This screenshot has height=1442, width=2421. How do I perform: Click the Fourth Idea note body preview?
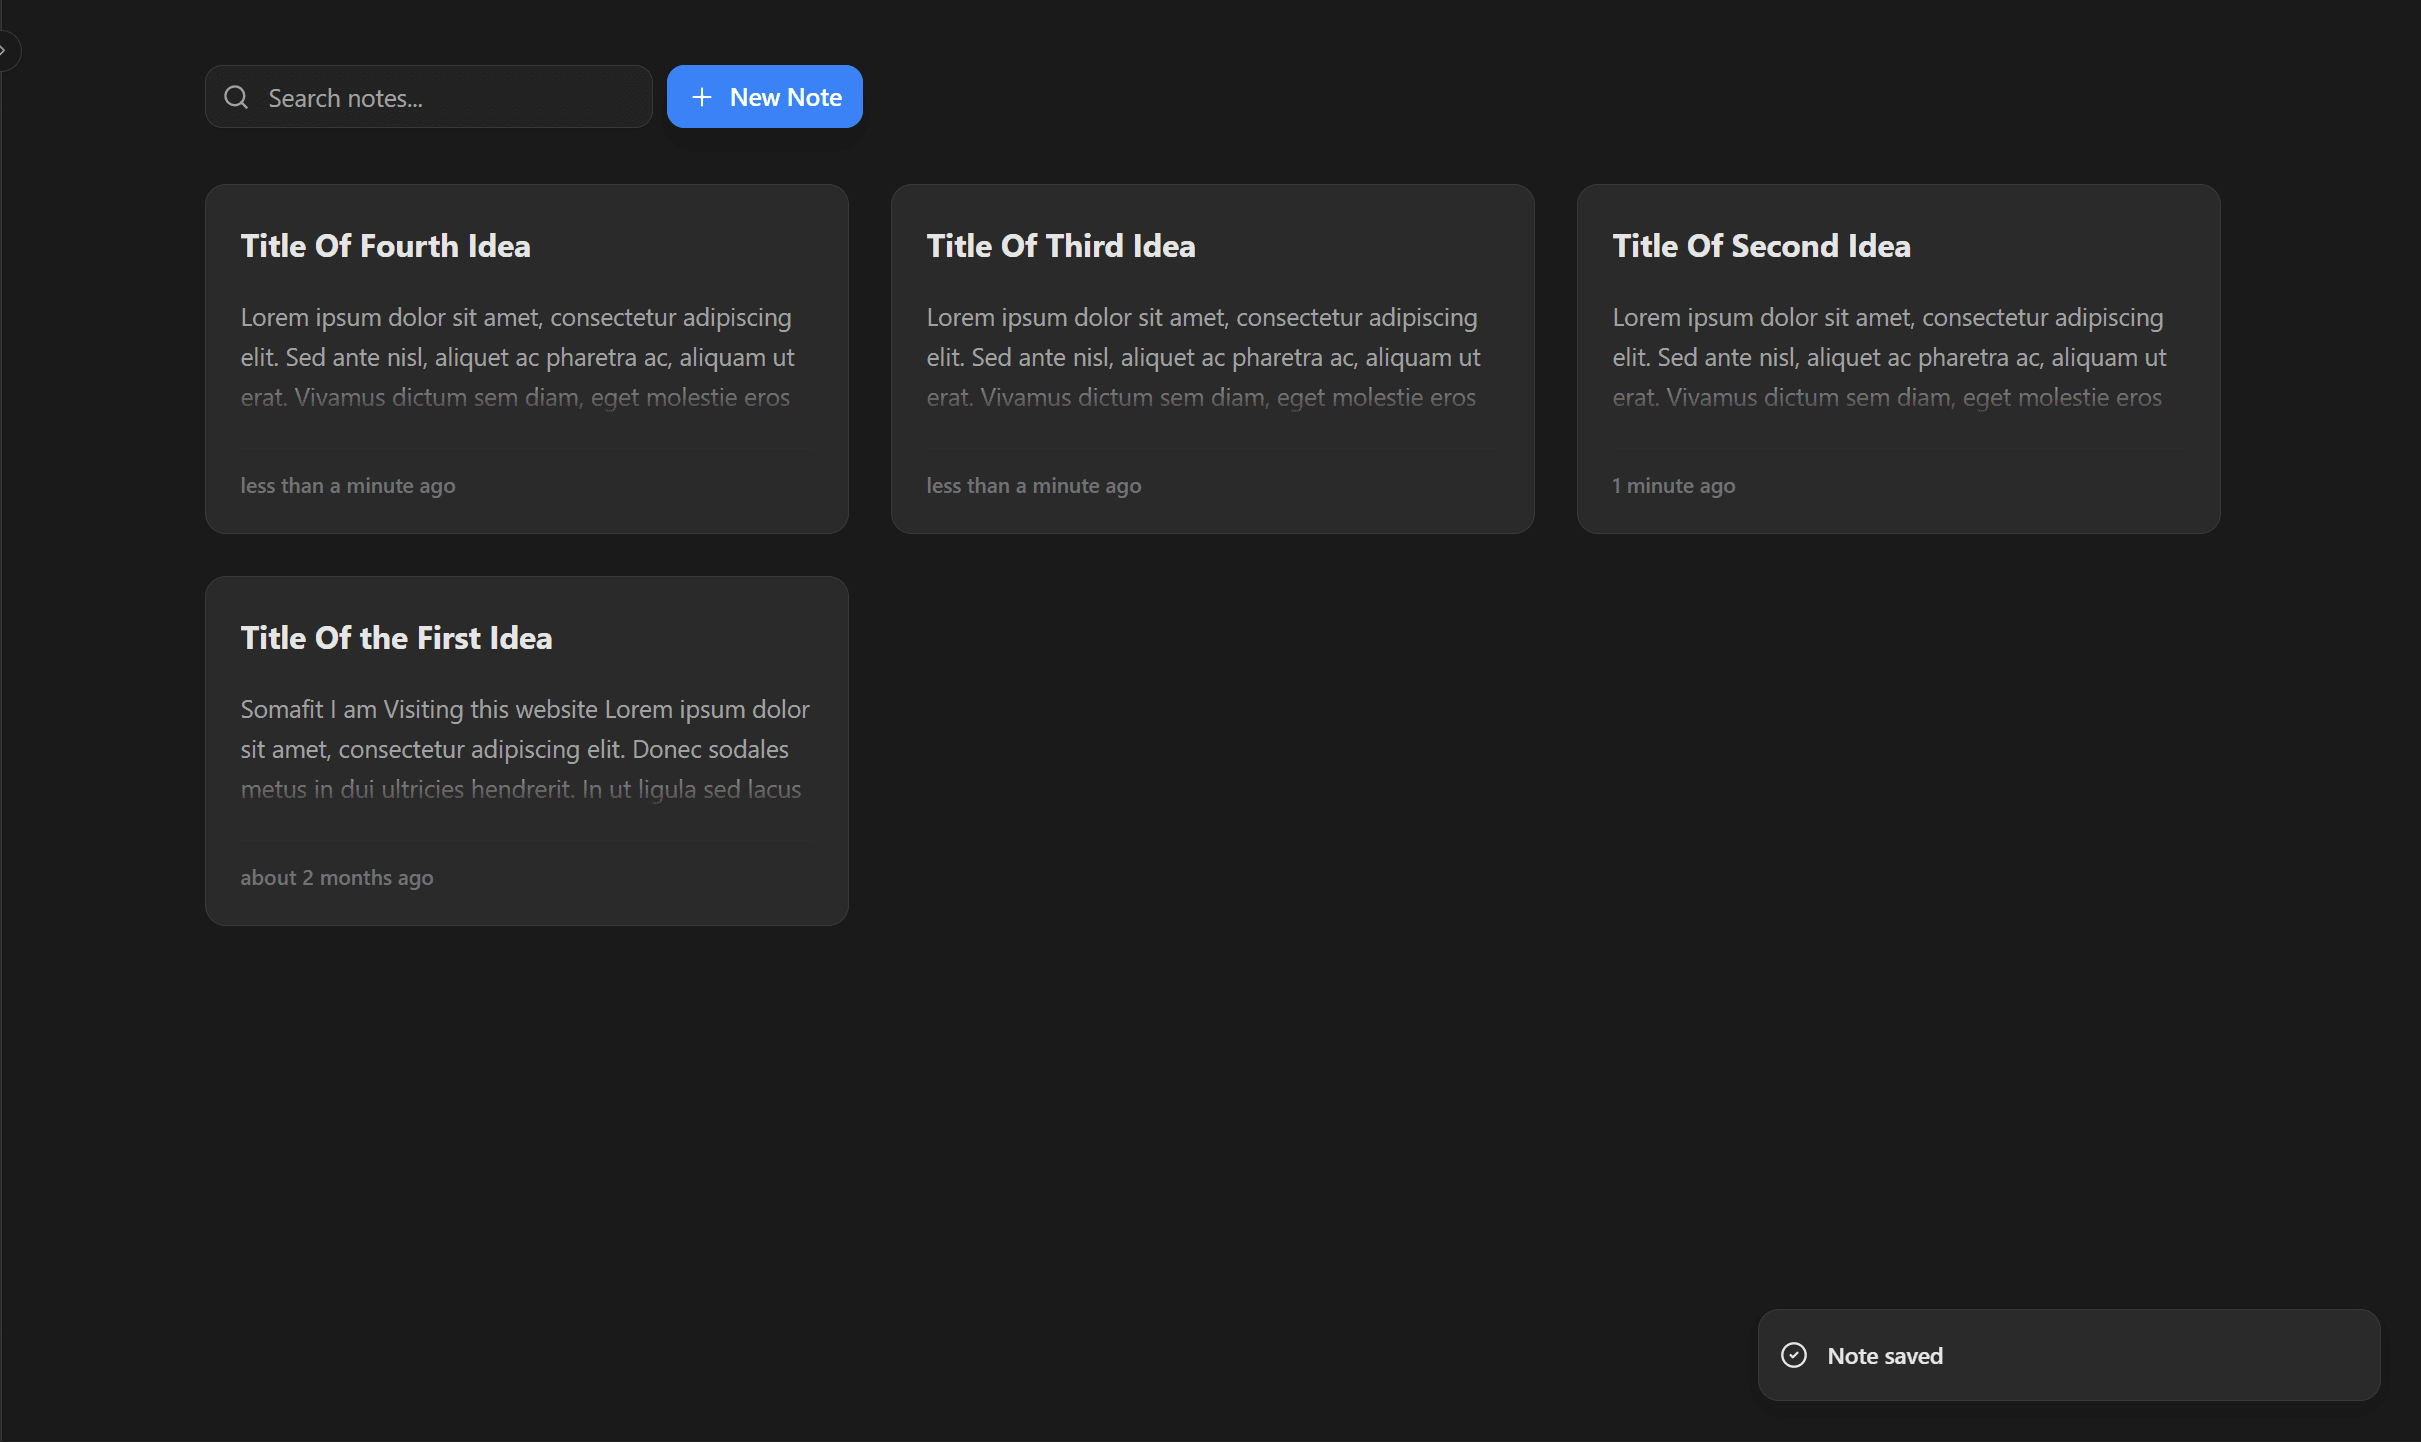517,357
